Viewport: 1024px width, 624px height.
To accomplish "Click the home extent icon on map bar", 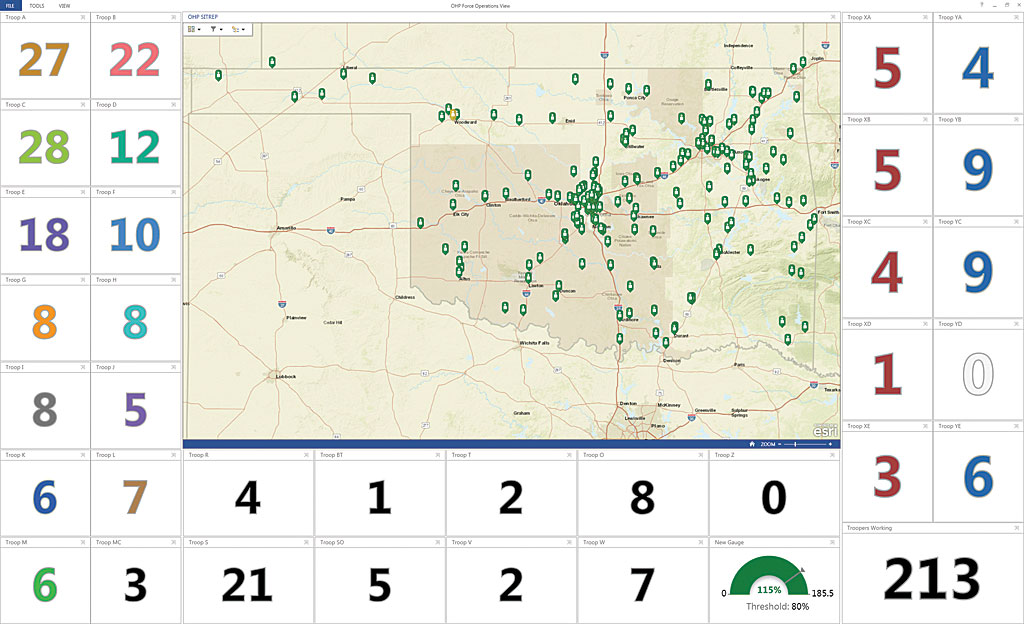I will 752,444.
